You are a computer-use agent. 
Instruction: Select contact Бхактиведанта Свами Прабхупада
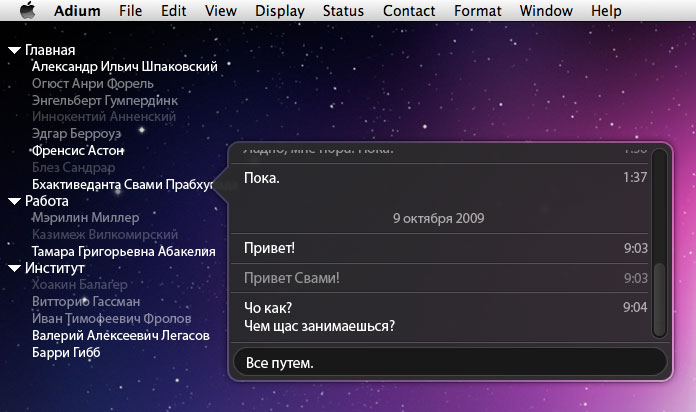[122, 185]
